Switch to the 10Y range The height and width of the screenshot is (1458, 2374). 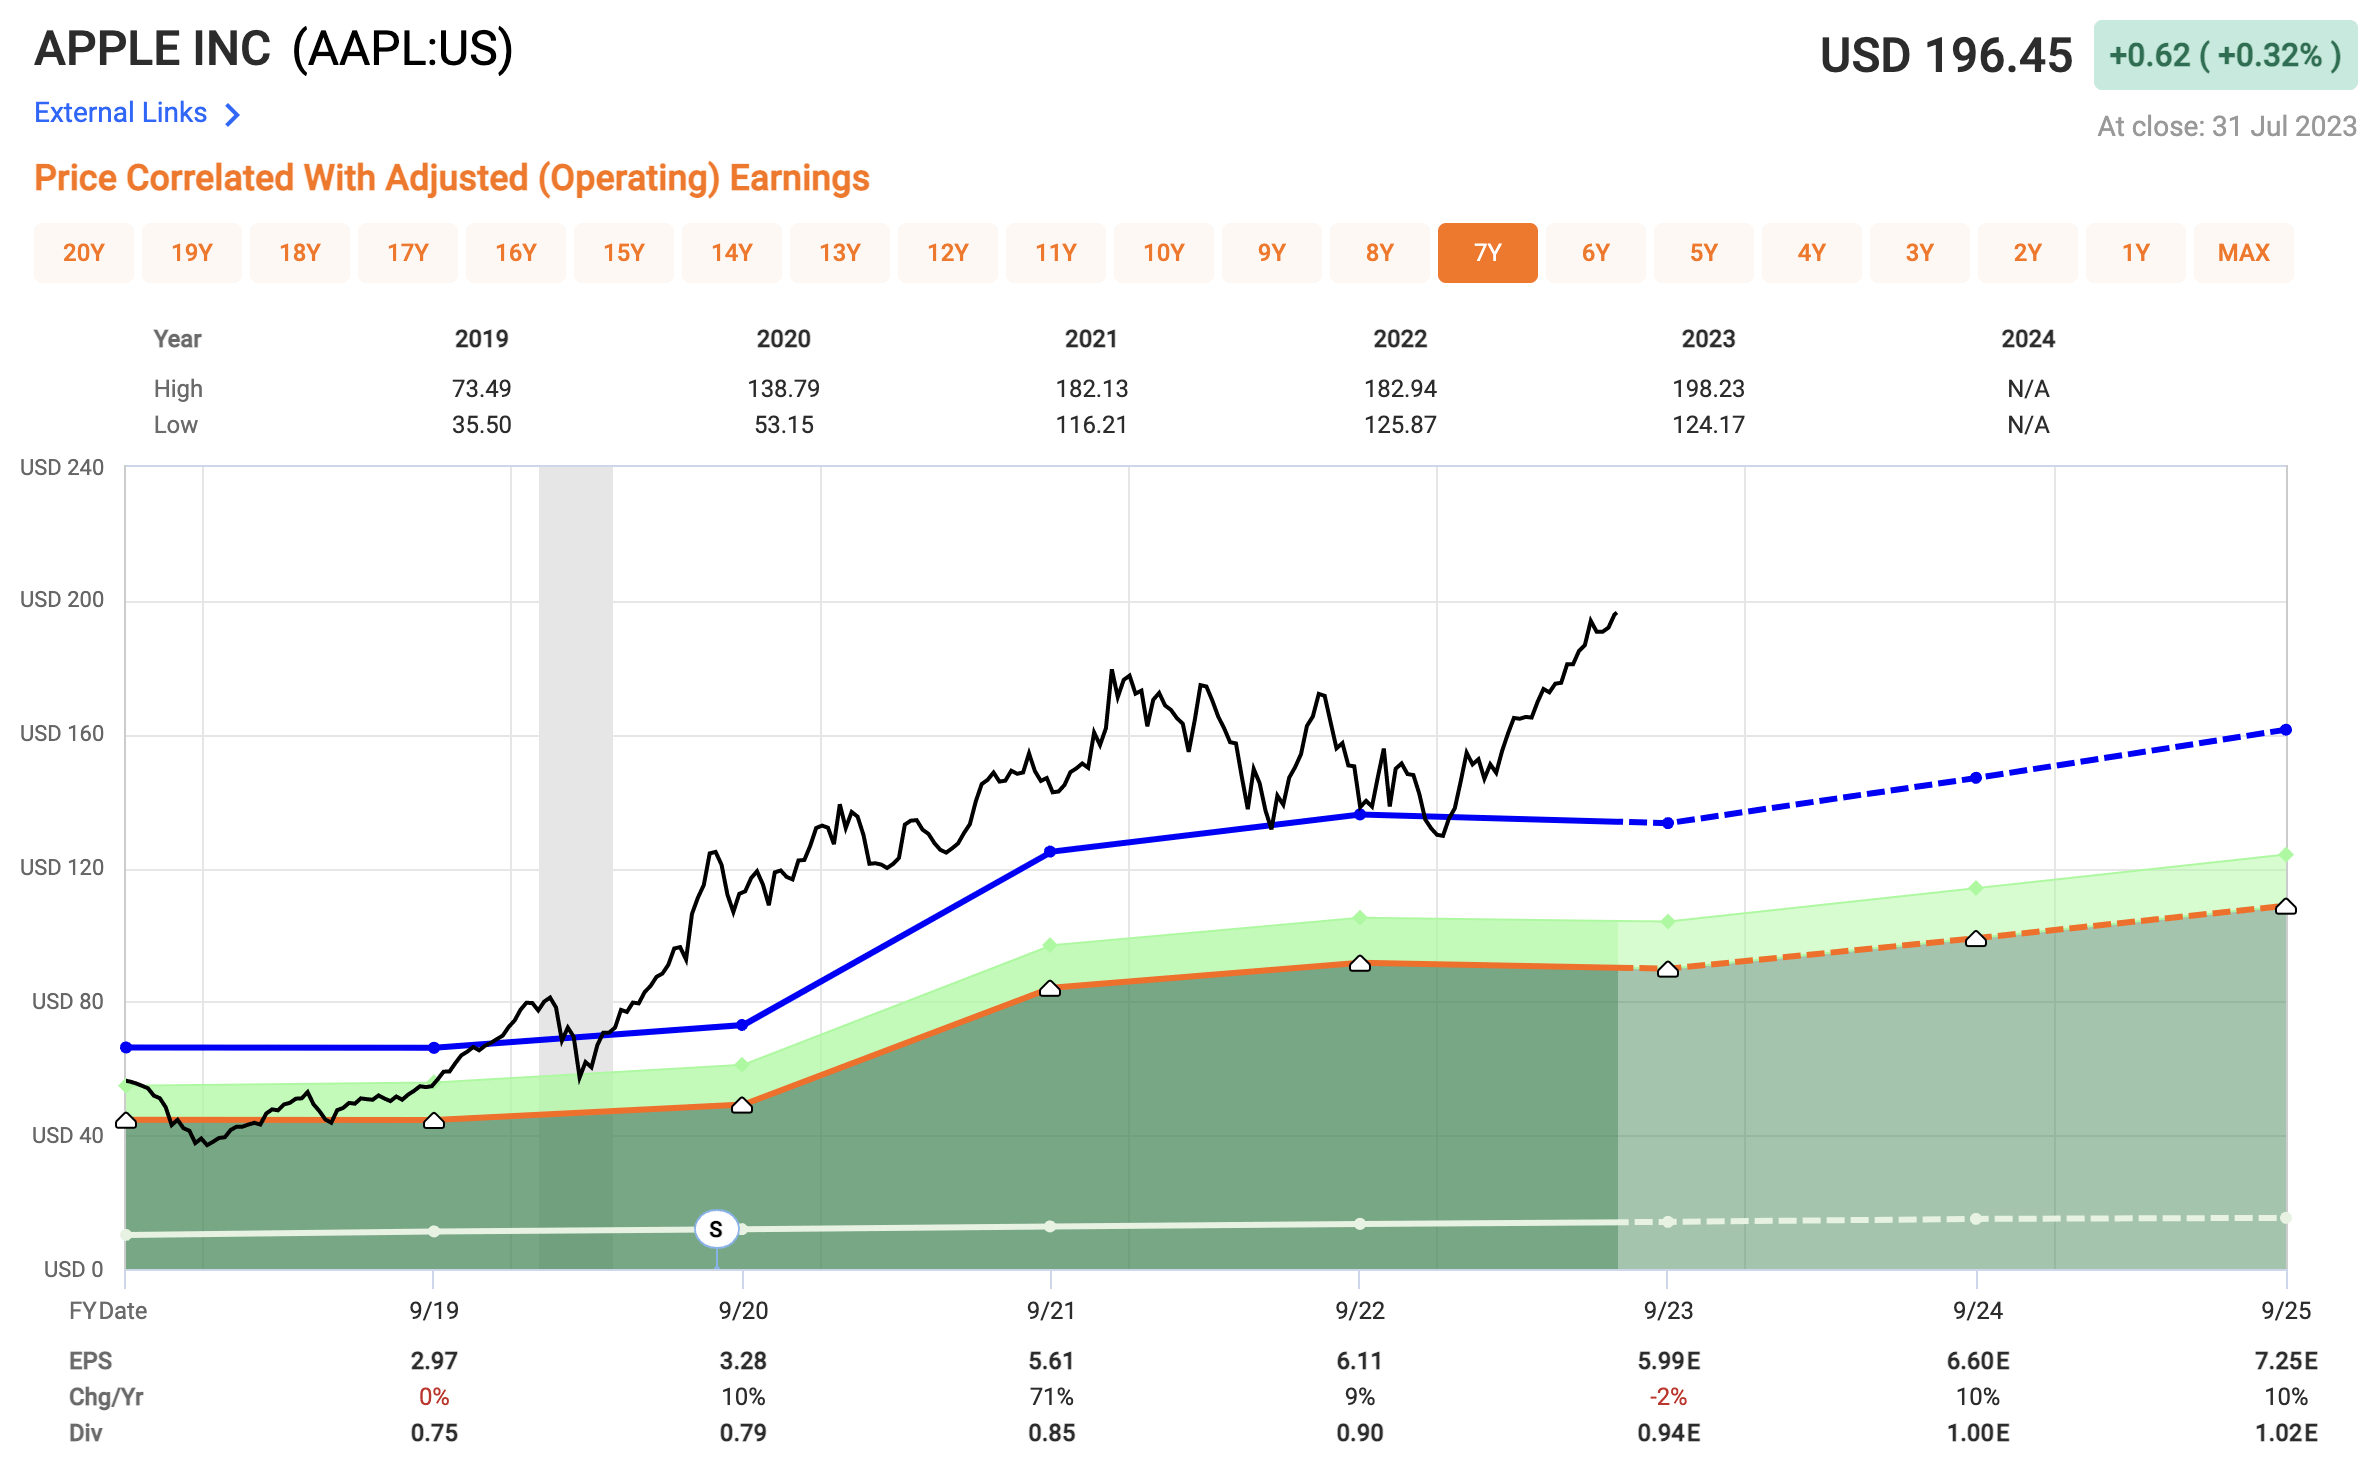click(1164, 253)
